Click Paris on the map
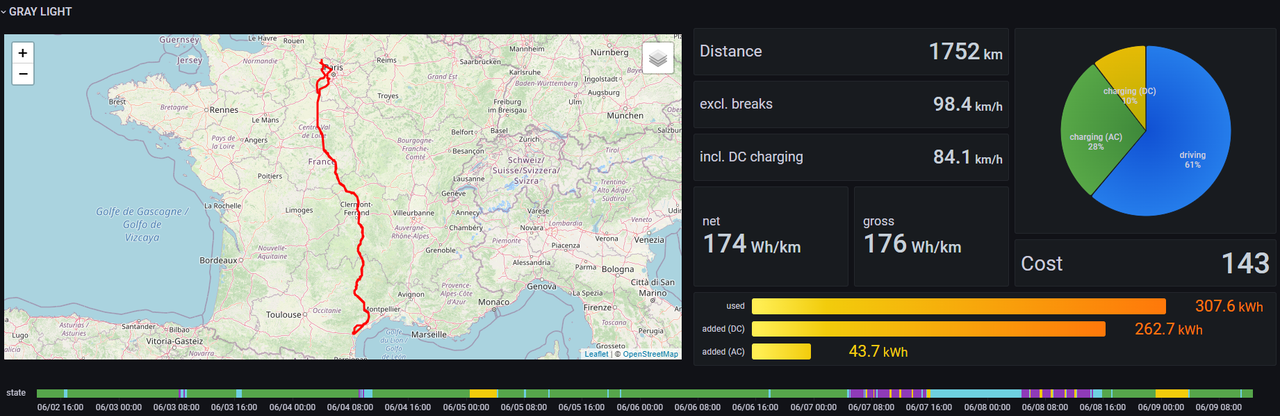The height and width of the screenshot is (416, 1280). 334,69
